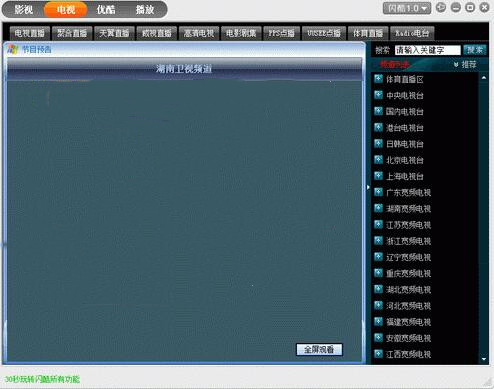Expand the 港台电视台 category
Viewport: 494px width, 389px height.
(x=405, y=128)
